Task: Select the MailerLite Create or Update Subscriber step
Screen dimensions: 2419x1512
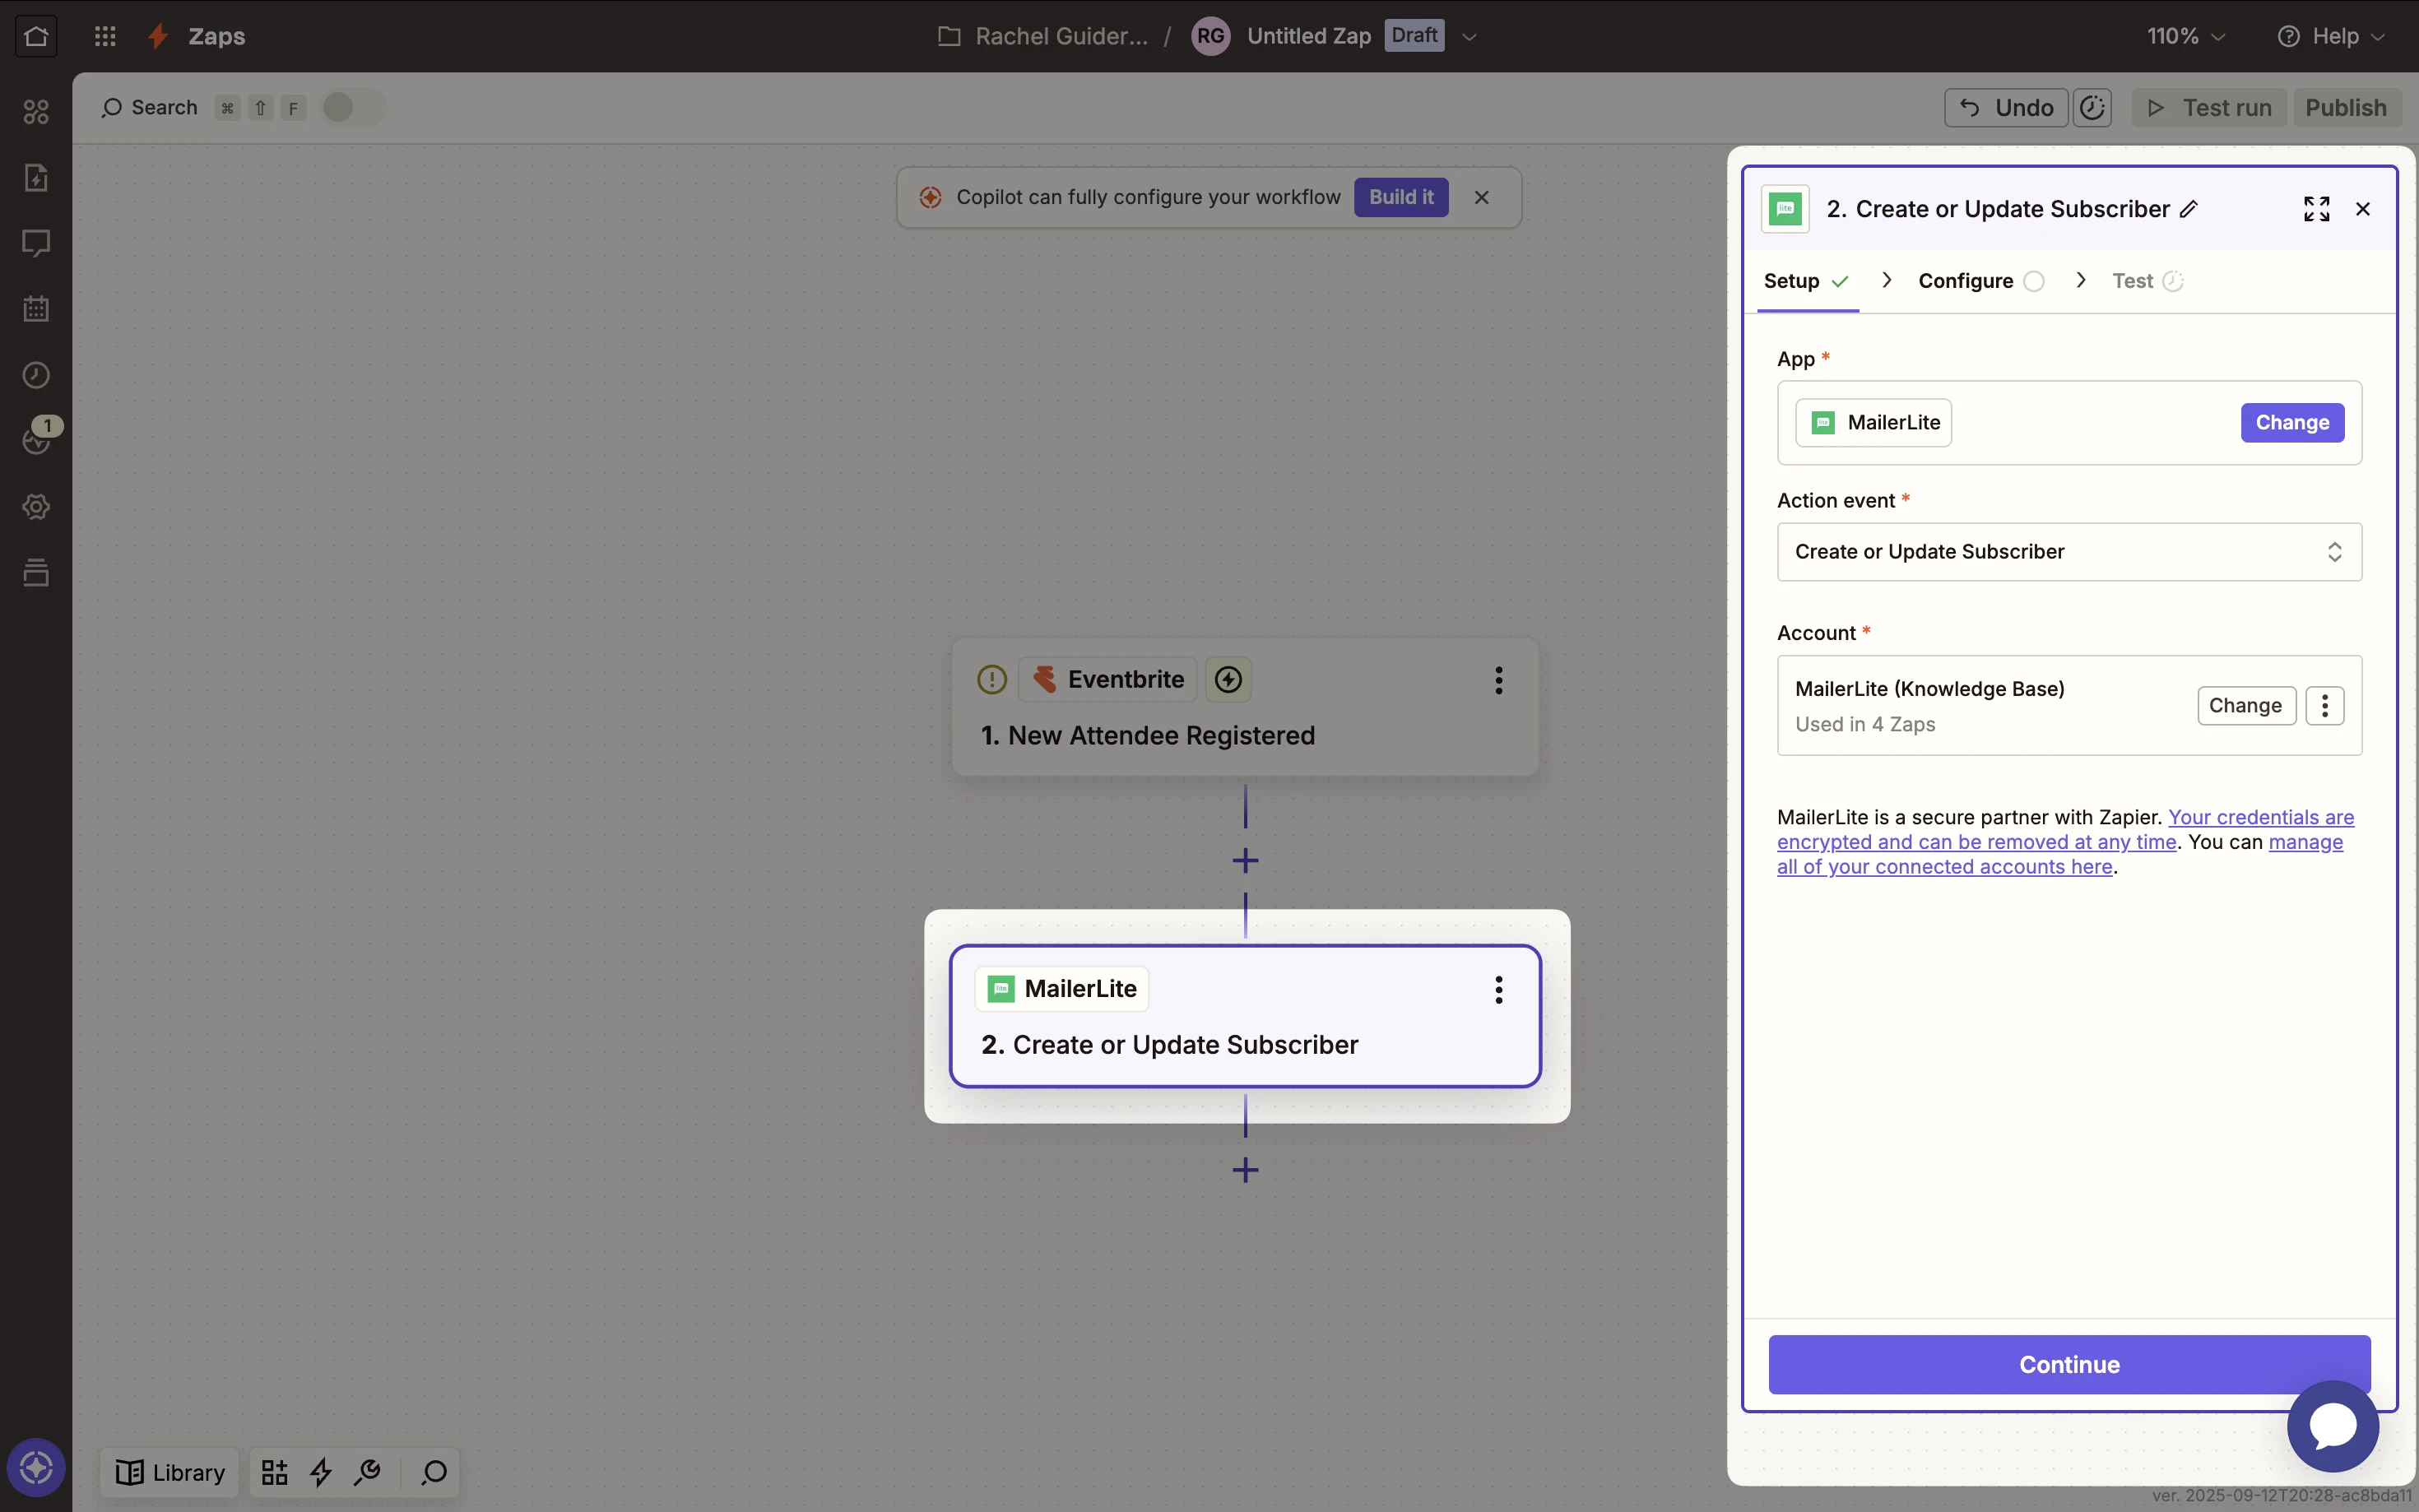Action: [x=1245, y=1016]
